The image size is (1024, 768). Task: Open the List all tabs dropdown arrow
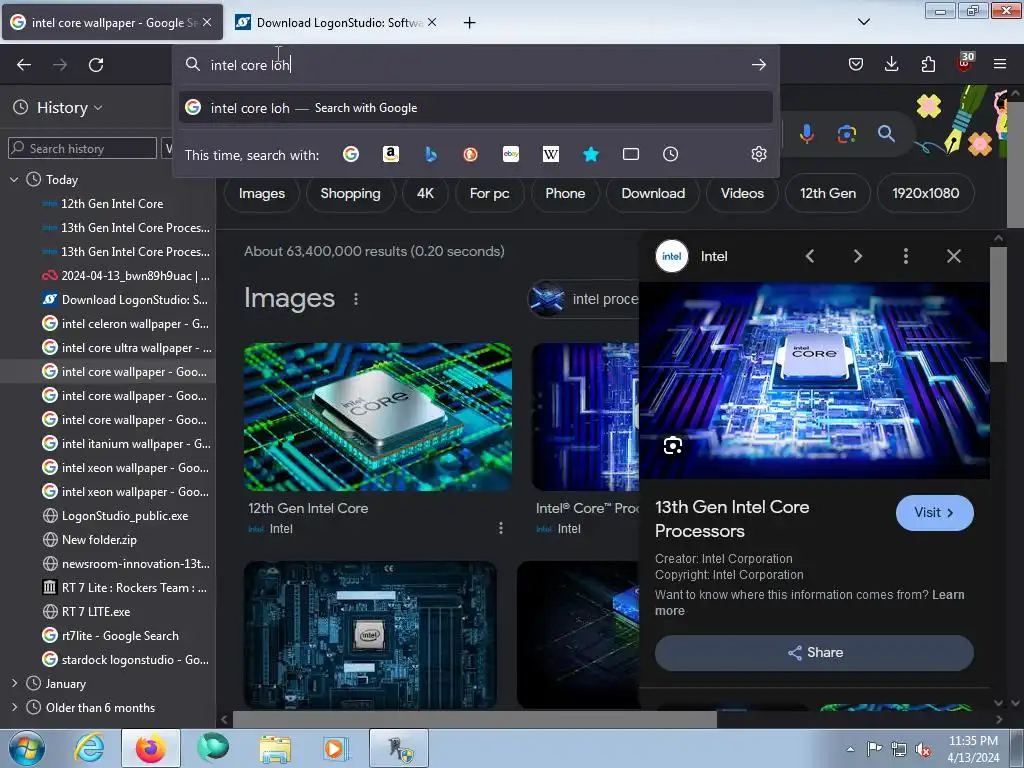[x=863, y=22]
